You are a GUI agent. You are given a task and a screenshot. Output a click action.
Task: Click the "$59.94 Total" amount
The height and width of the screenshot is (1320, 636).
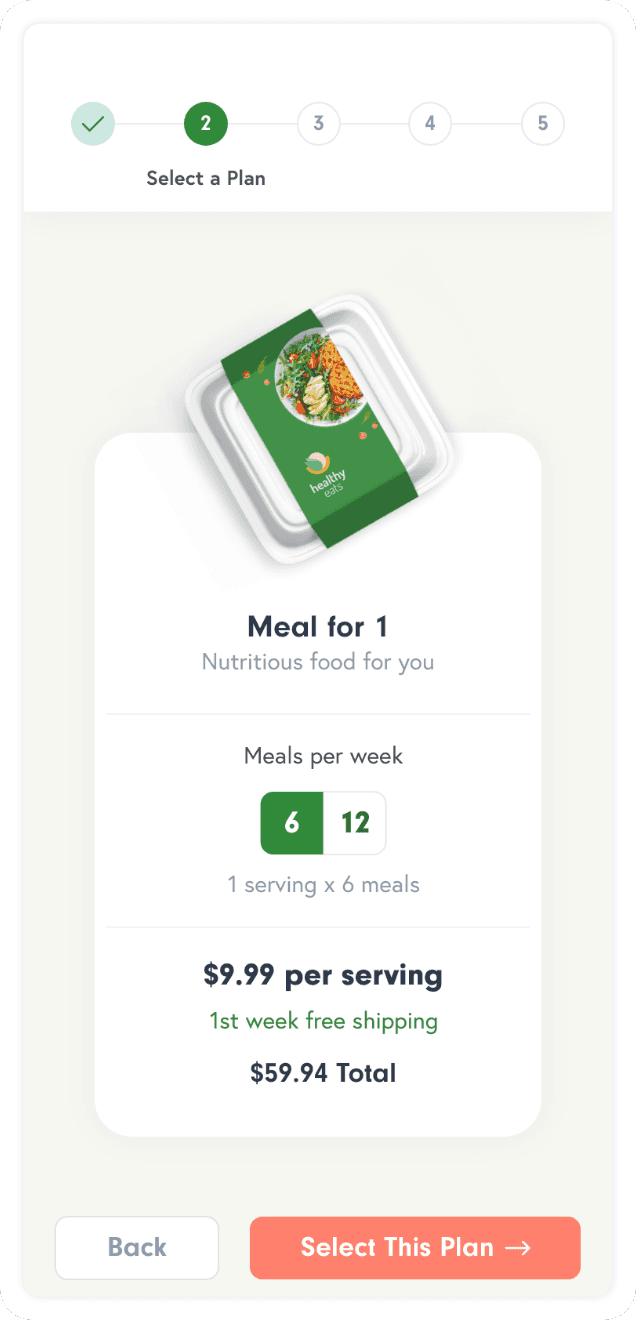(323, 1073)
